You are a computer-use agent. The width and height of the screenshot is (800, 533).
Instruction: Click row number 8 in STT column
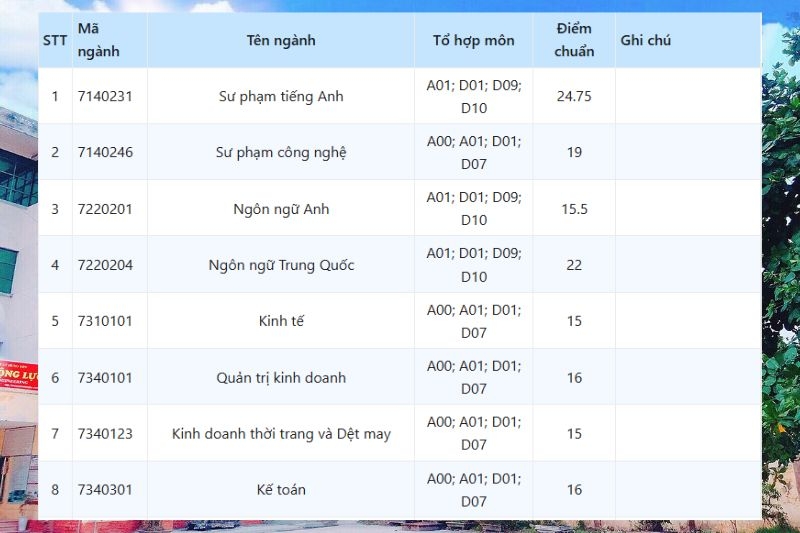click(x=55, y=490)
